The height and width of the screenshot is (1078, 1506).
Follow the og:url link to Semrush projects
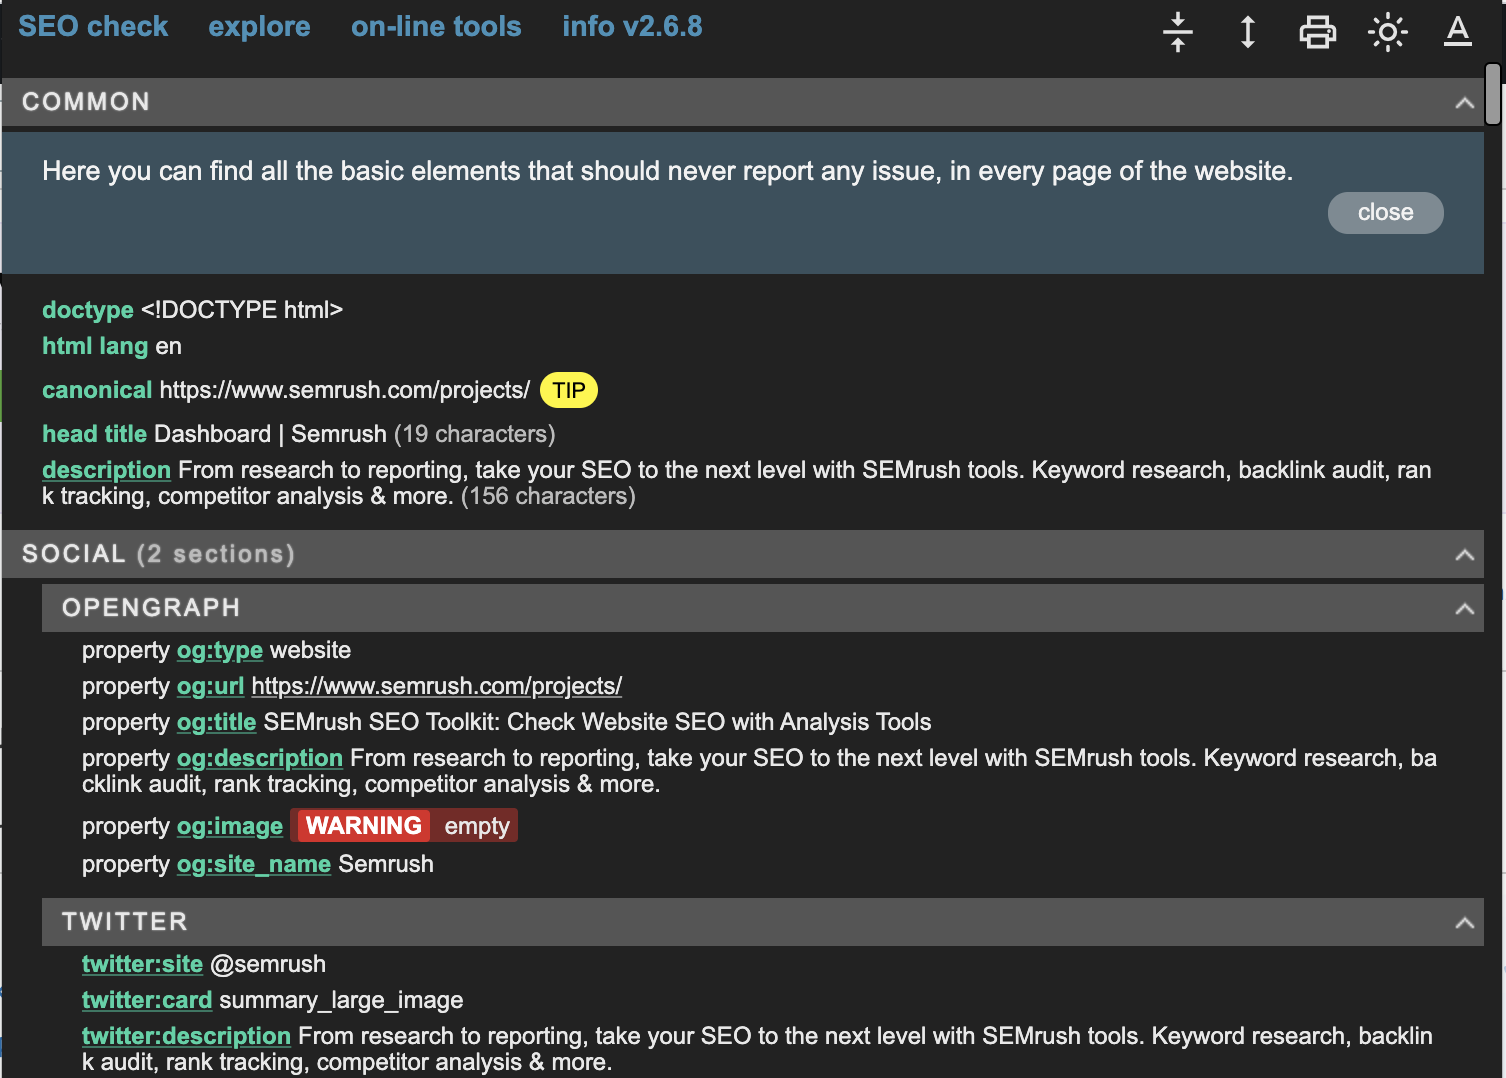pos(437,686)
